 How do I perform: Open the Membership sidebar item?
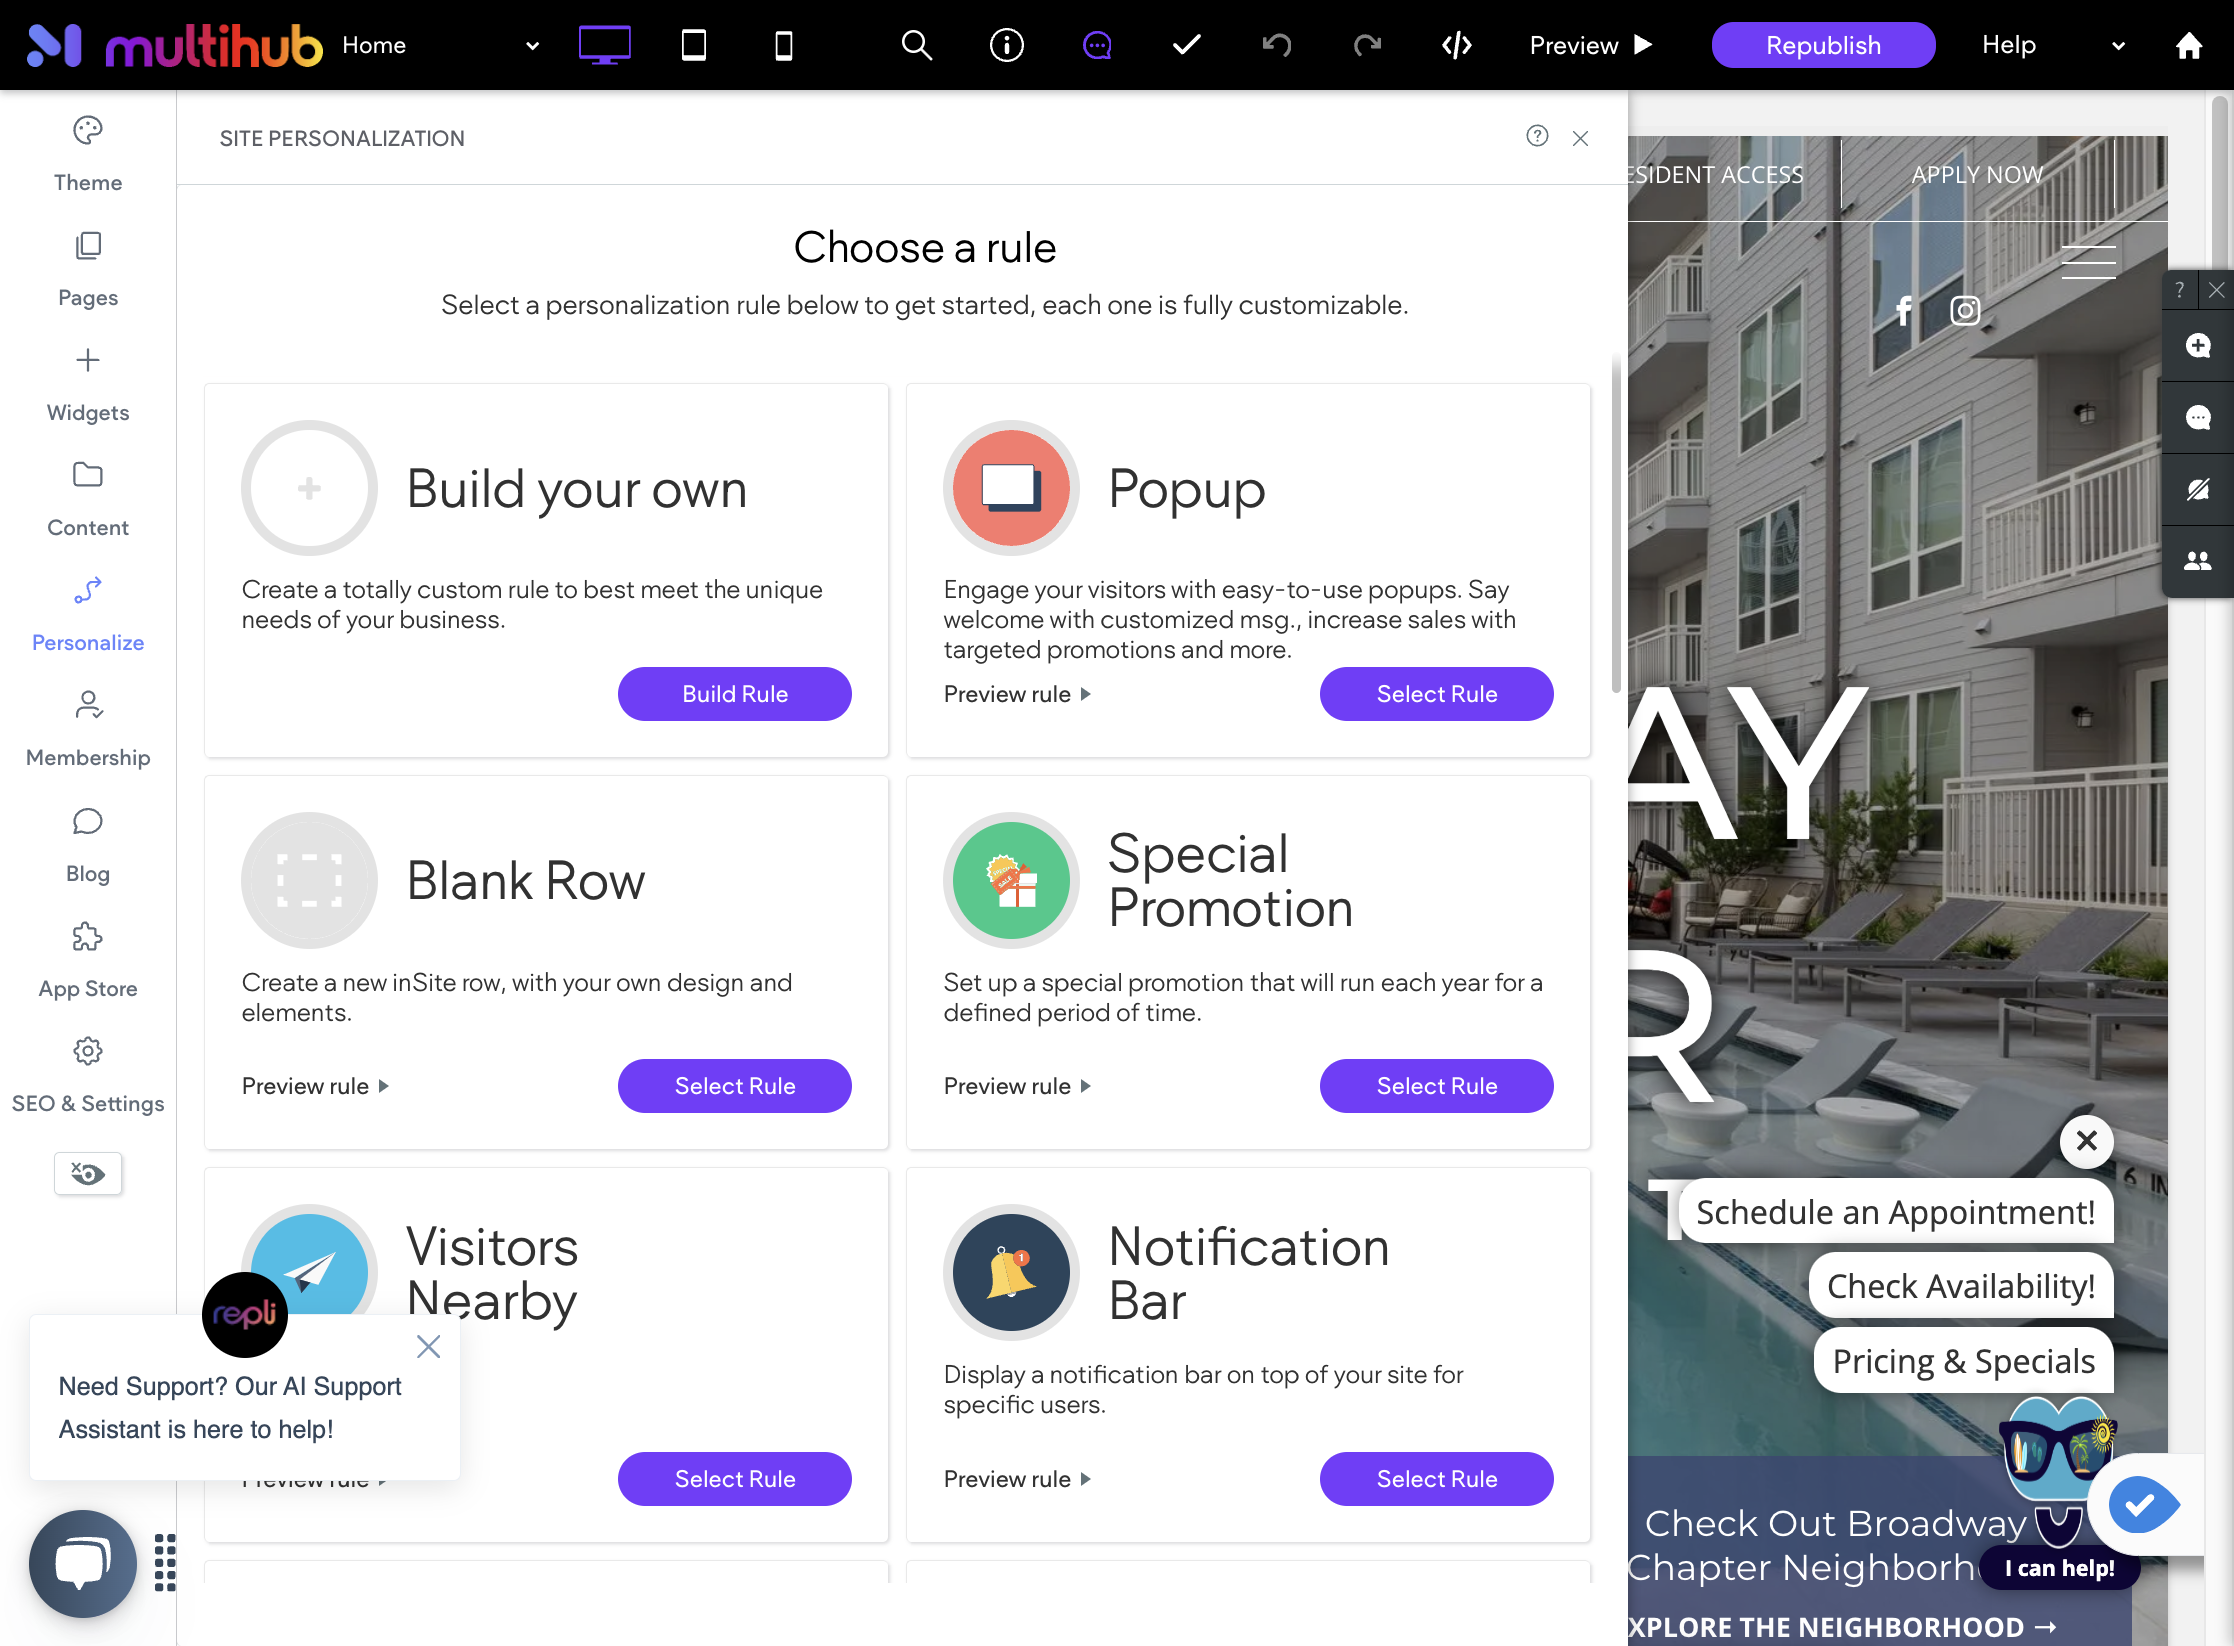[x=88, y=729]
